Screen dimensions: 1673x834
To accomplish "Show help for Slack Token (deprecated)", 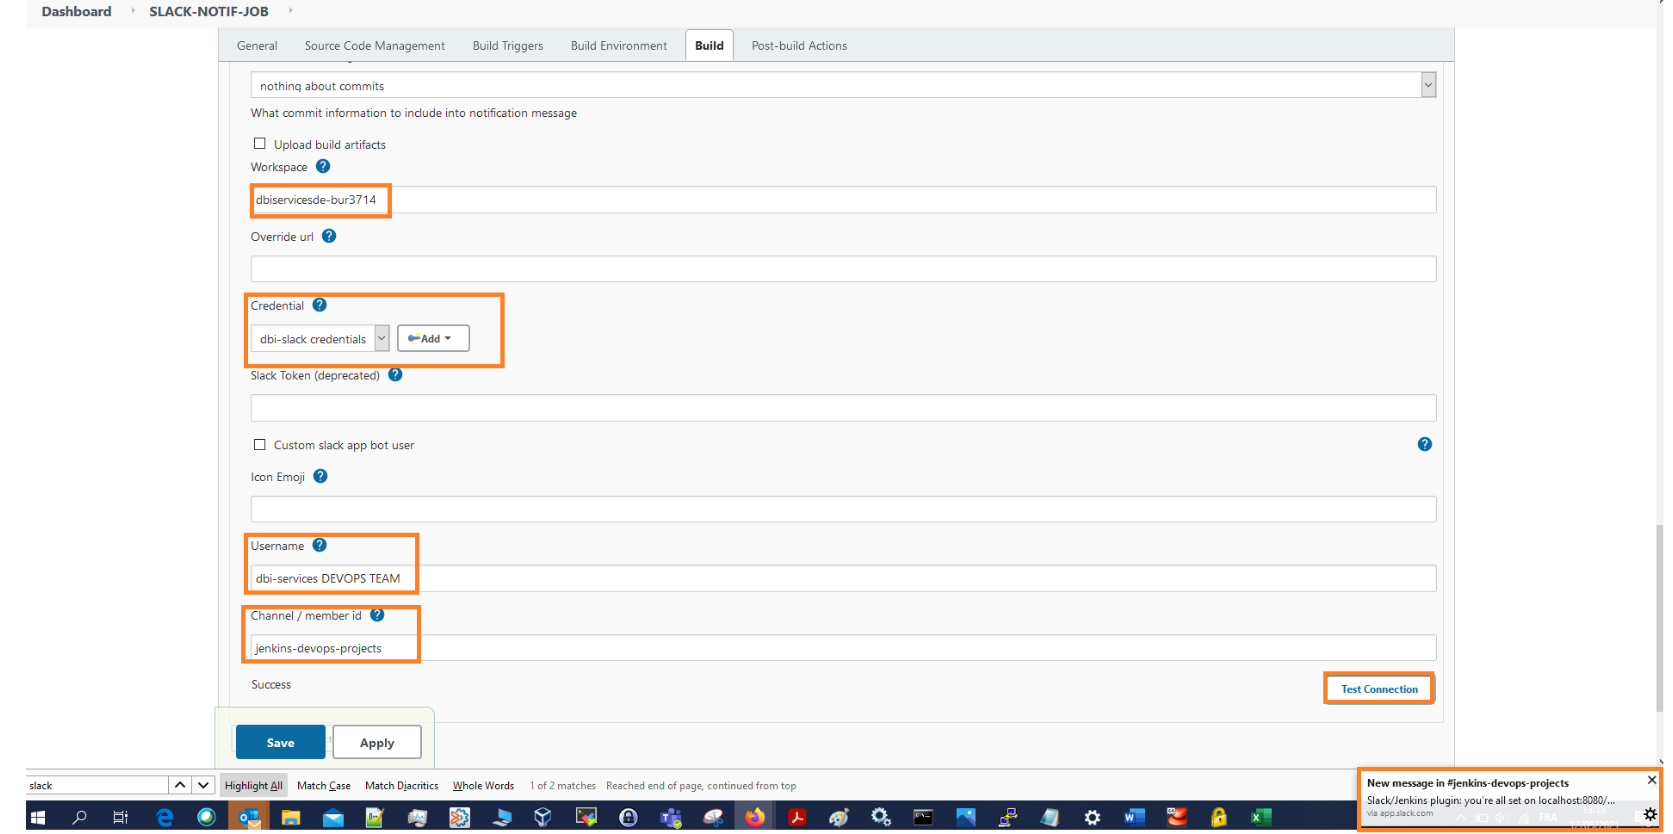I will [395, 376].
